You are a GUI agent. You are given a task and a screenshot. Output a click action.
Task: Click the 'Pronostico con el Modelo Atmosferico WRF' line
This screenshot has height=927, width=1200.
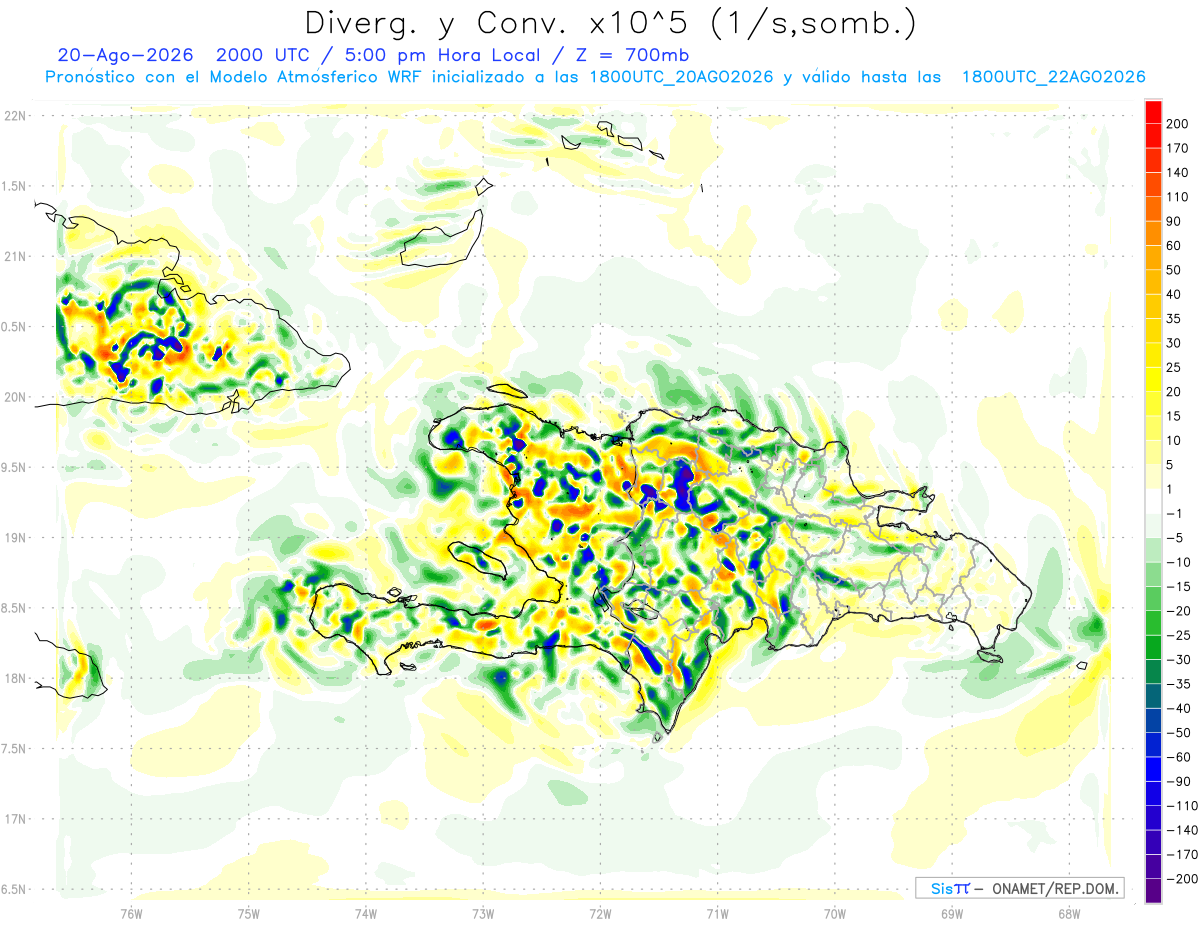(595, 77)
